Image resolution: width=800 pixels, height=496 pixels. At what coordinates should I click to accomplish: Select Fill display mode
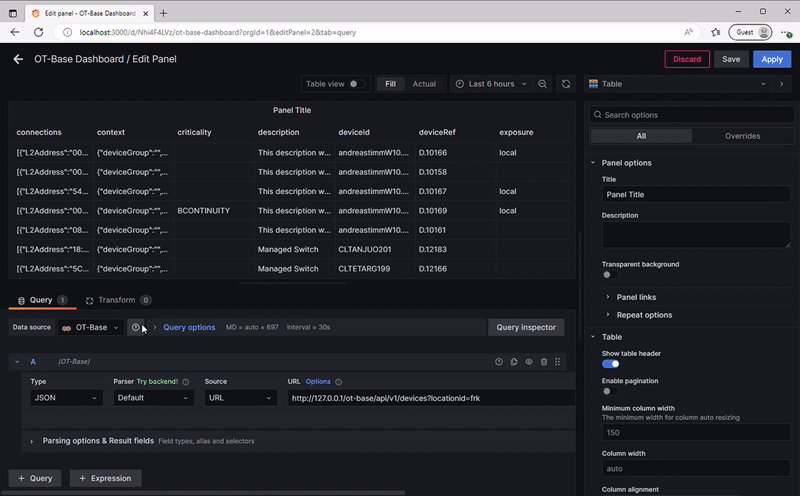pos(390,84)
